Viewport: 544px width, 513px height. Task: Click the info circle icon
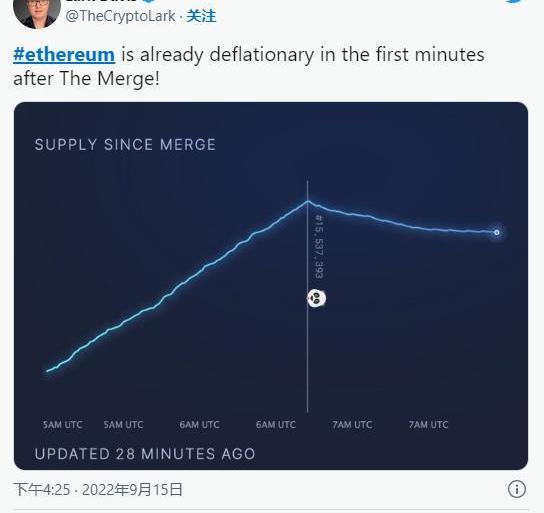517,489
